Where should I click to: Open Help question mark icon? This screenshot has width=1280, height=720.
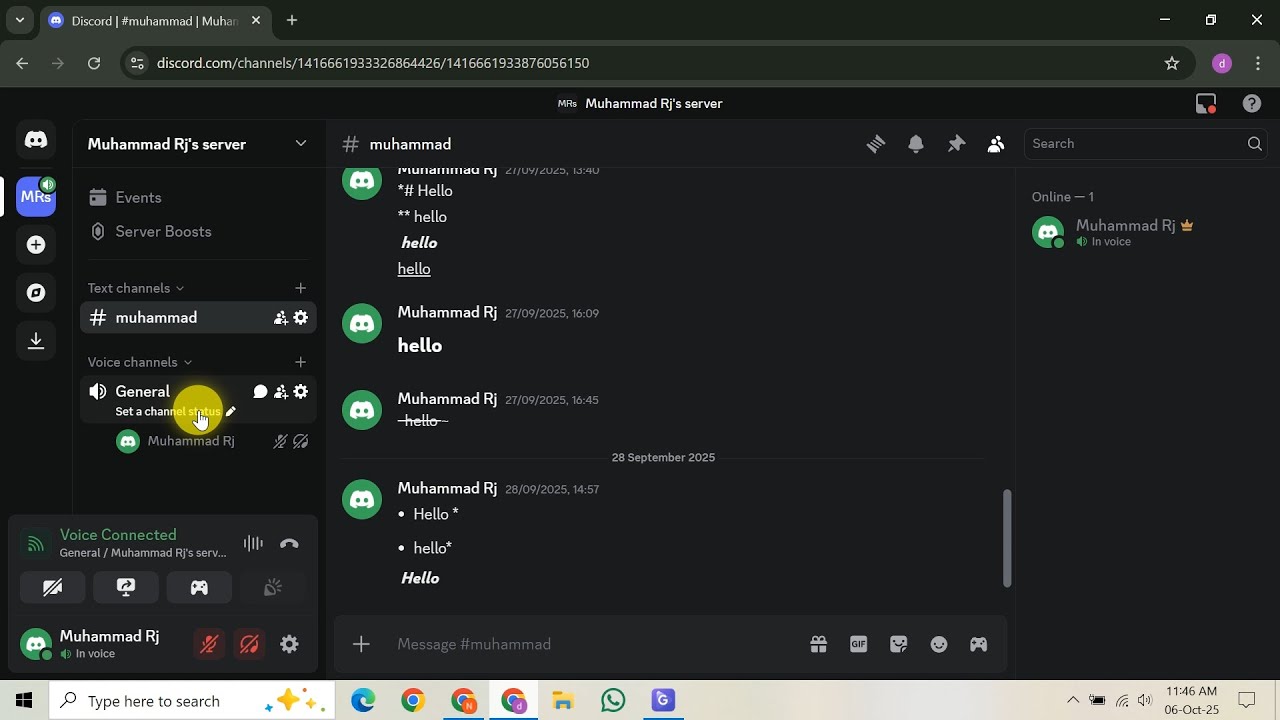click(1251, 103)
